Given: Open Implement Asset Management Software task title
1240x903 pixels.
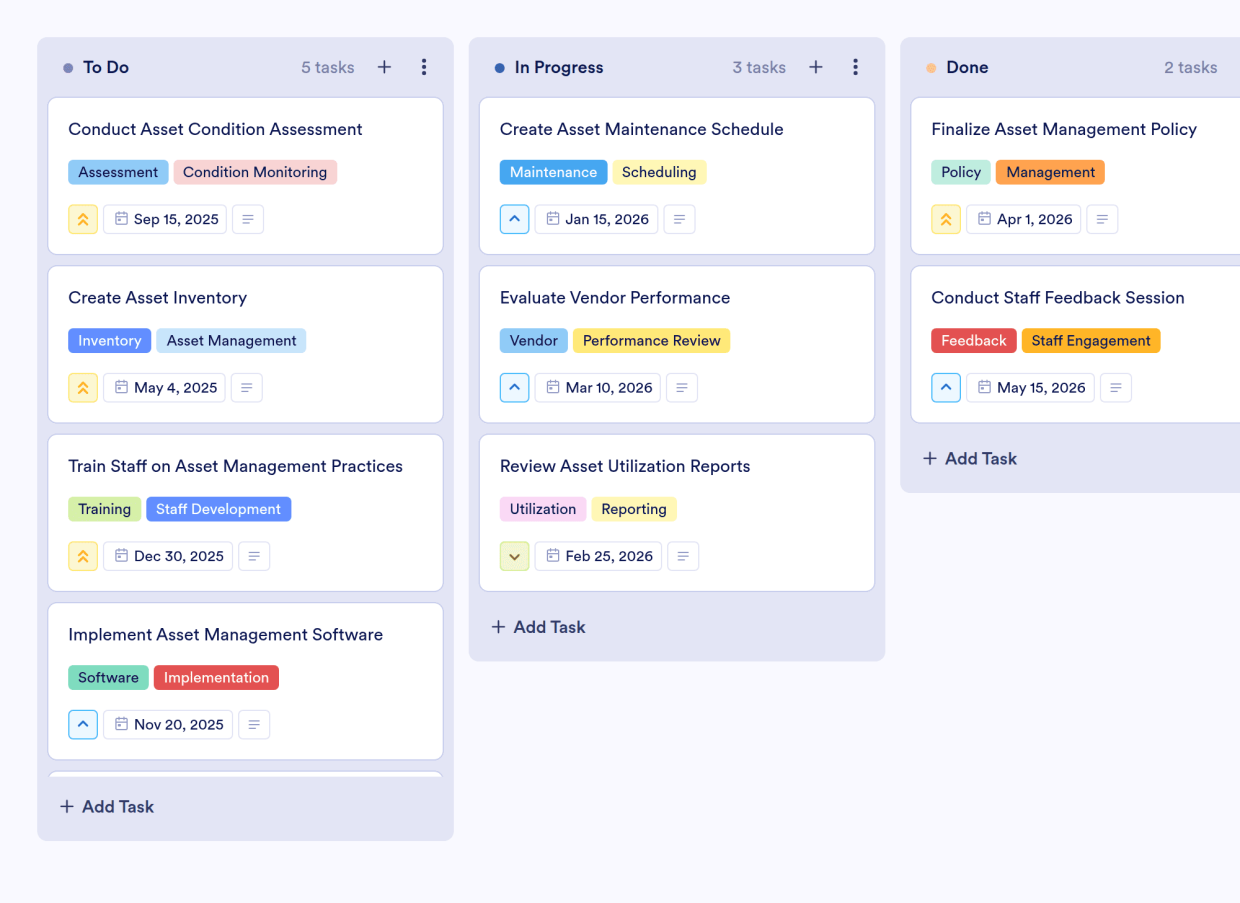Looking at the screenshot, I should click(x=225, y=635).
